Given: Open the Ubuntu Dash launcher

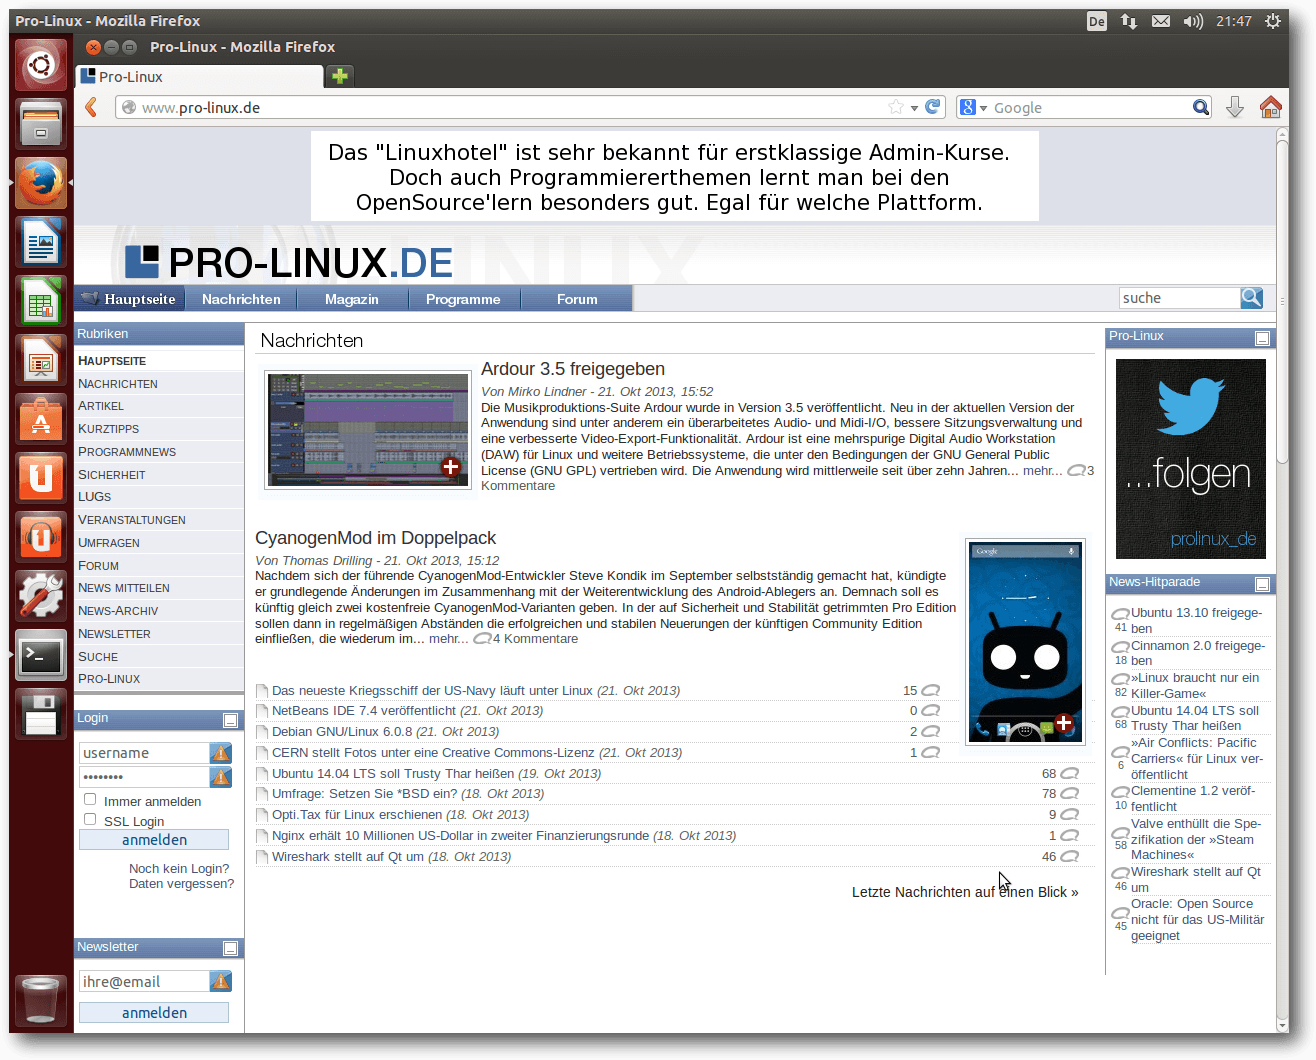Looking at the screenshot, I should pyautogui.click(x=41, y=66).
